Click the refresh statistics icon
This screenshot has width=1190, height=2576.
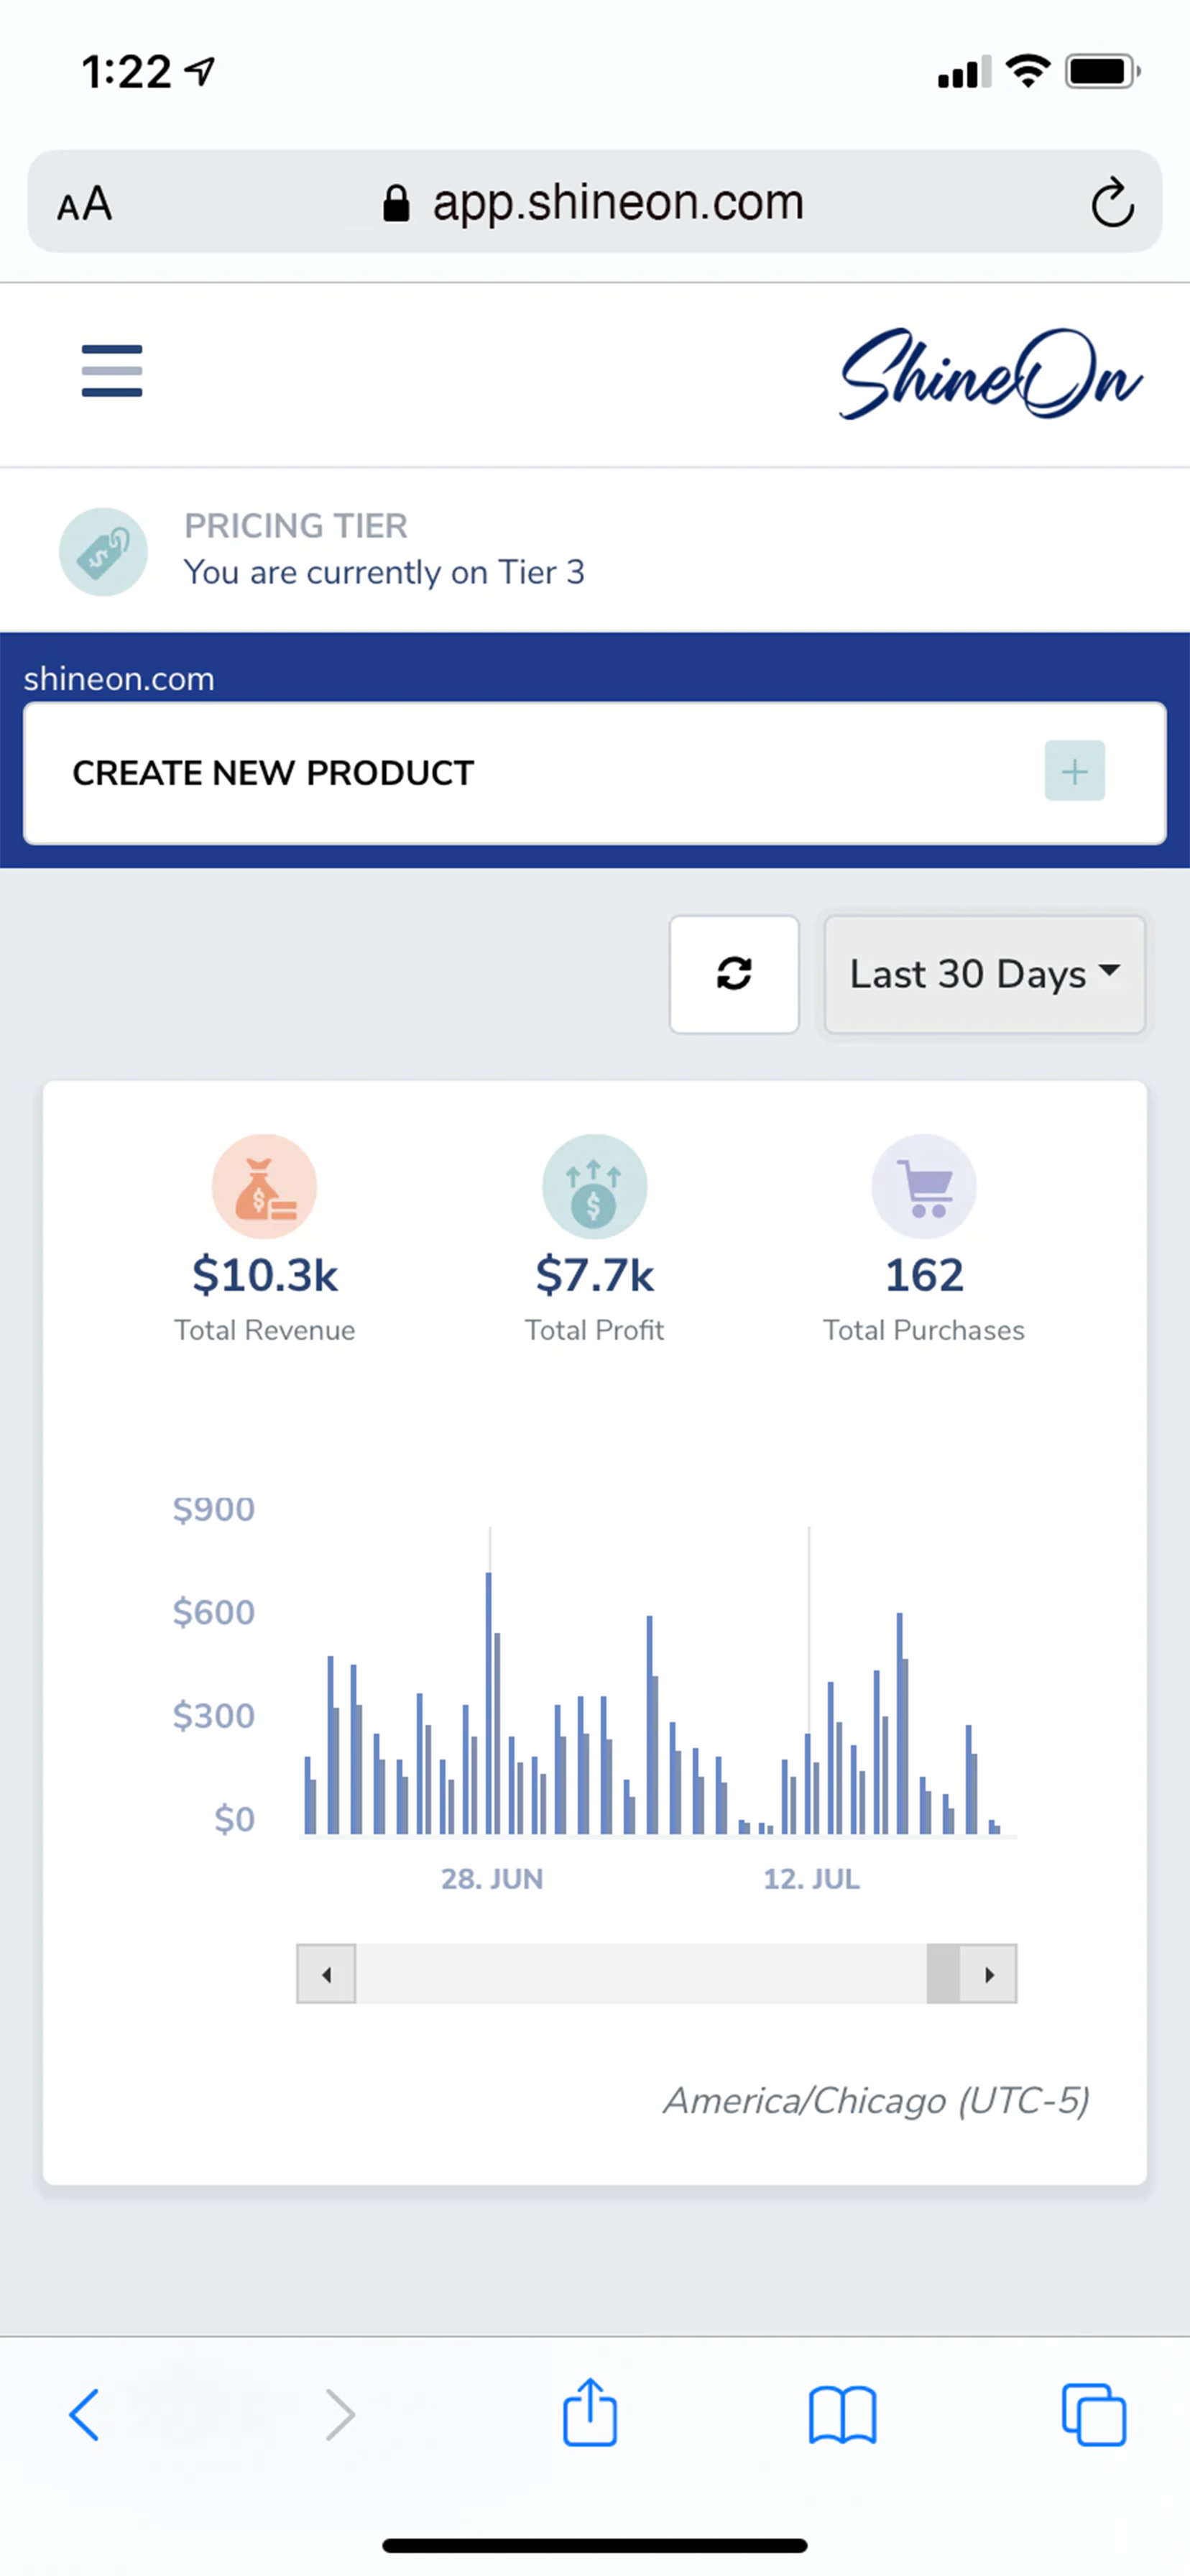click(734, 974)
